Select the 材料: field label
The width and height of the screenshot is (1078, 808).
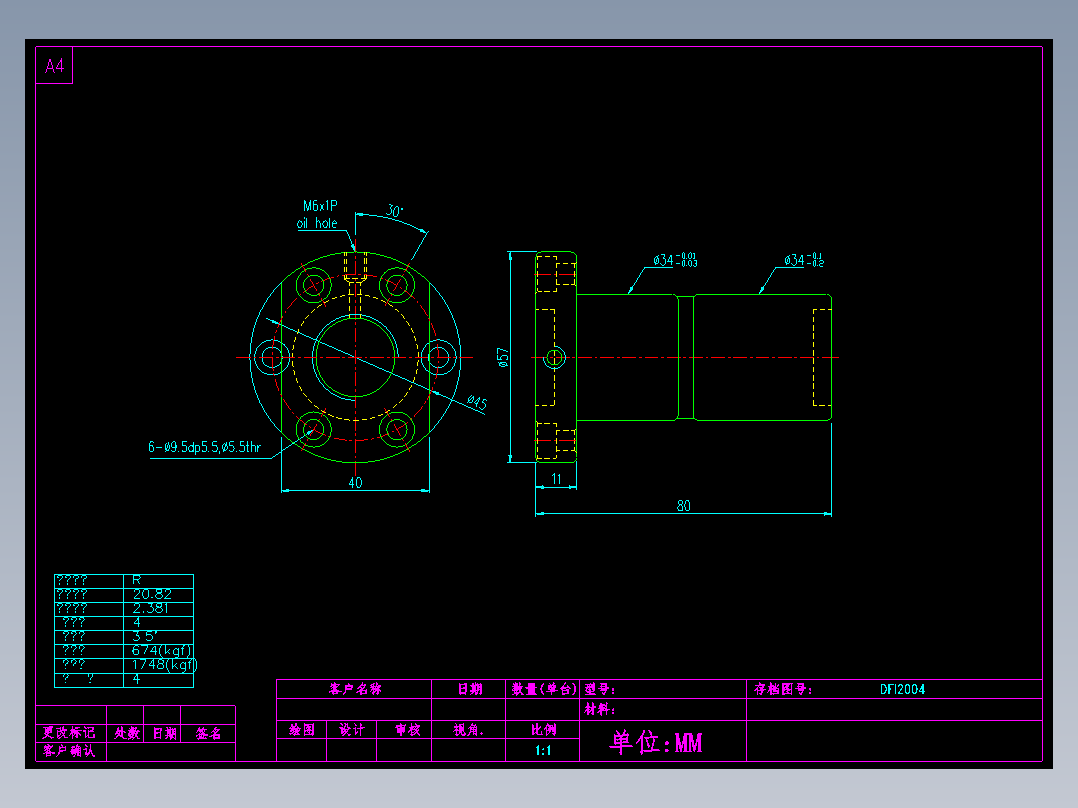coord(600,710)
